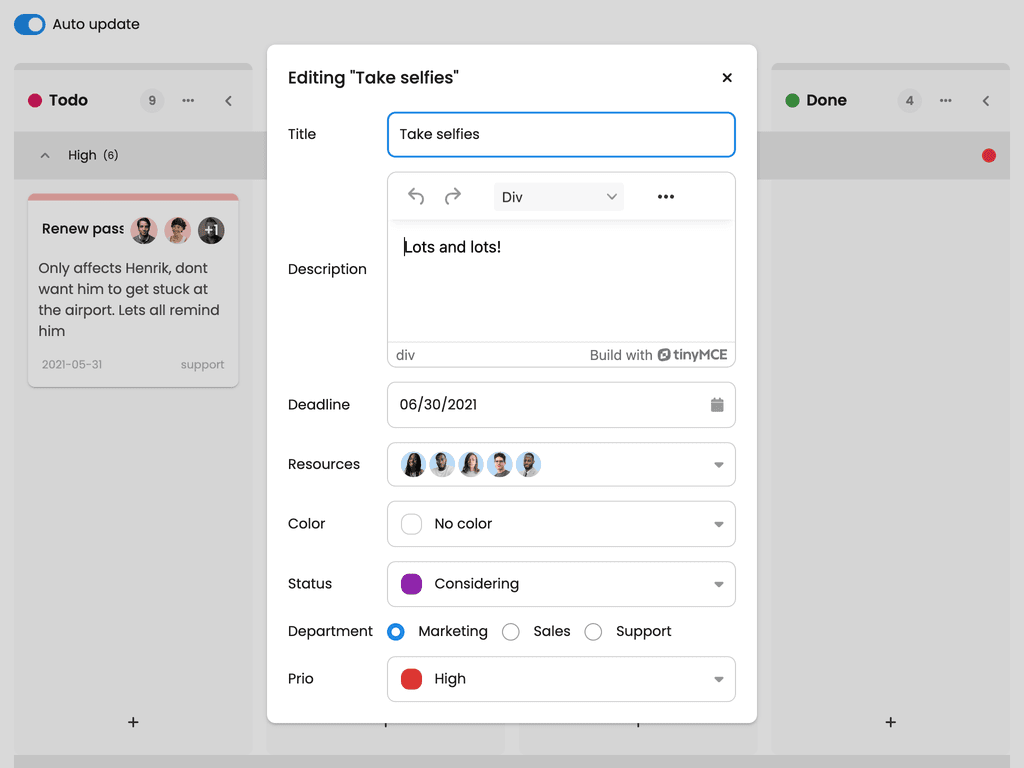The height and width of the screenshot is (768, 1024).
Task: Collapse the Done column chevron
Action: [x=986, y=101]
